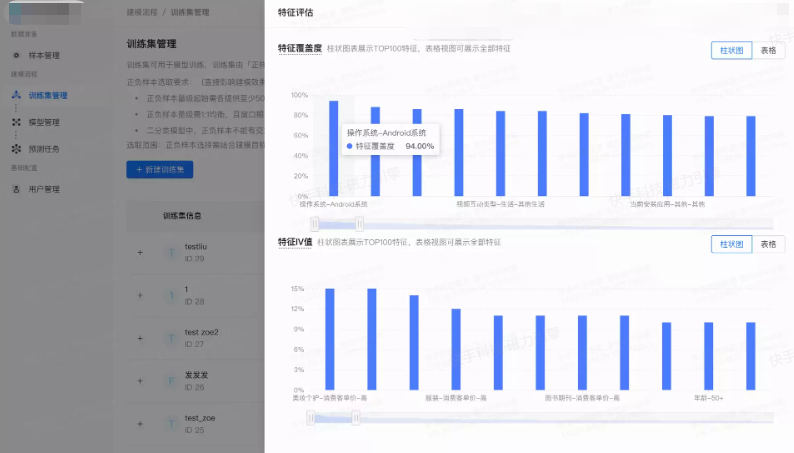This screenshot has height=453, width=794.
Task: Click left handle of IV chart zoom slider
Action: (310, 418)
